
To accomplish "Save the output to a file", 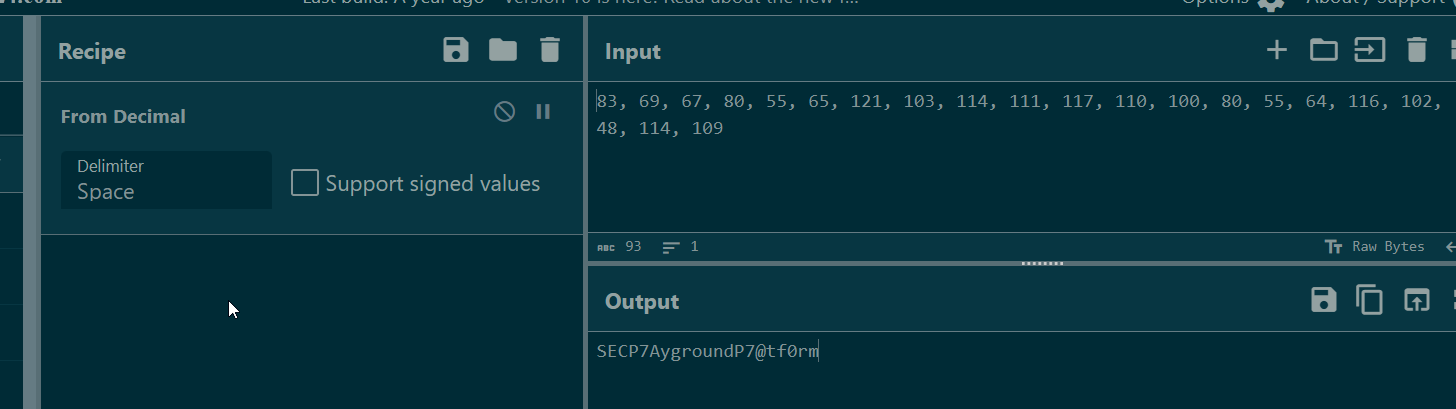I will pos(1324,299).
